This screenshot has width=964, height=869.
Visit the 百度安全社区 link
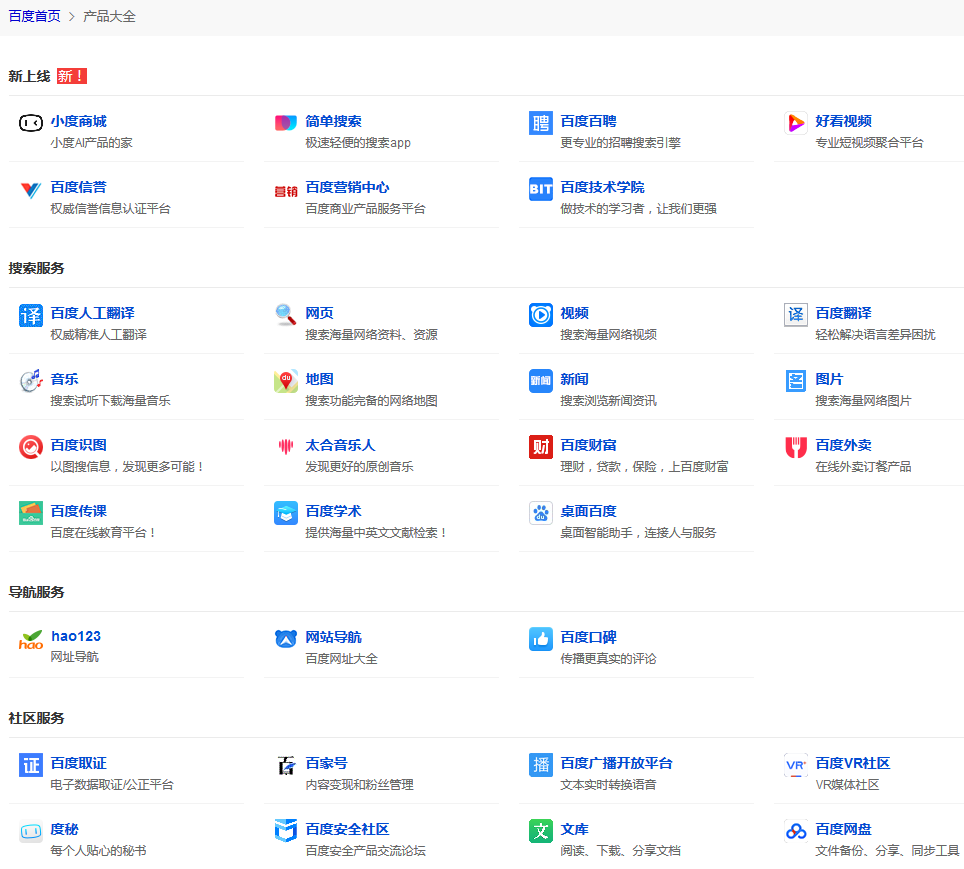tap(347, 829)
